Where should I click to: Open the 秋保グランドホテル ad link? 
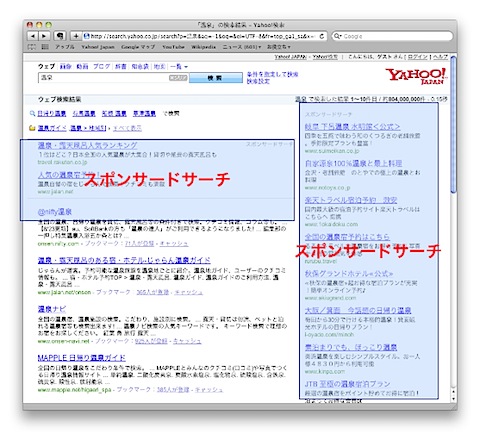[x=349, y=274]
